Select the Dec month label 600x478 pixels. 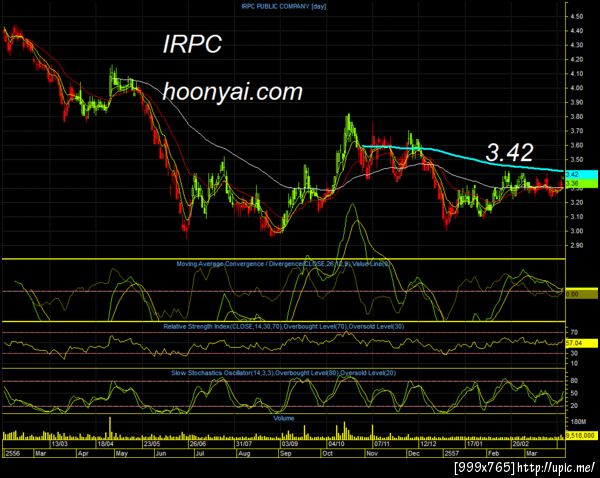[x=414, y=454]
